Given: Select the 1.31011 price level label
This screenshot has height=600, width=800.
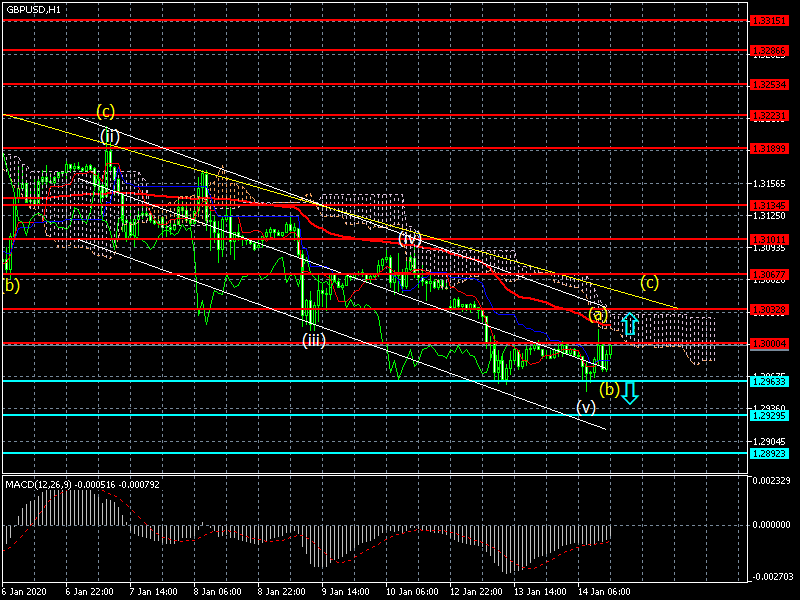Looking at the screenshot, I should click(x=769, y=239).
